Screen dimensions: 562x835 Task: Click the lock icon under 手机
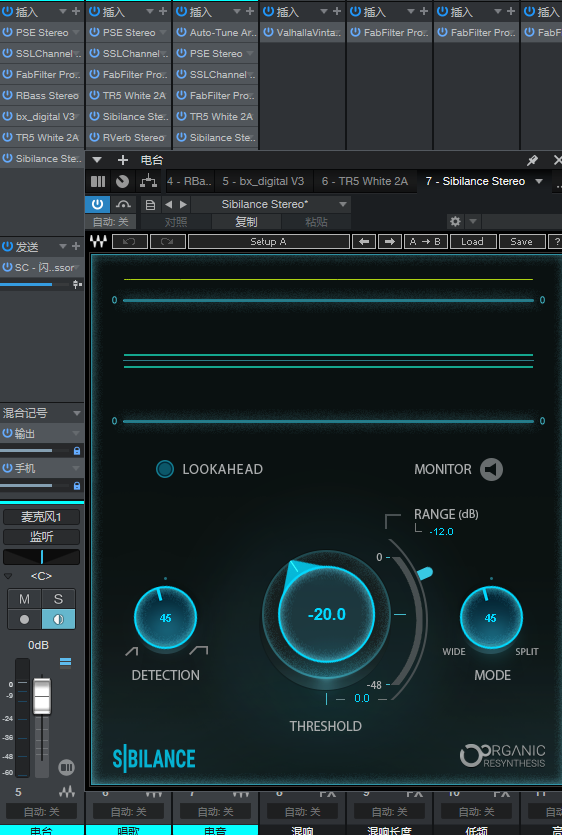coord(77,486)
